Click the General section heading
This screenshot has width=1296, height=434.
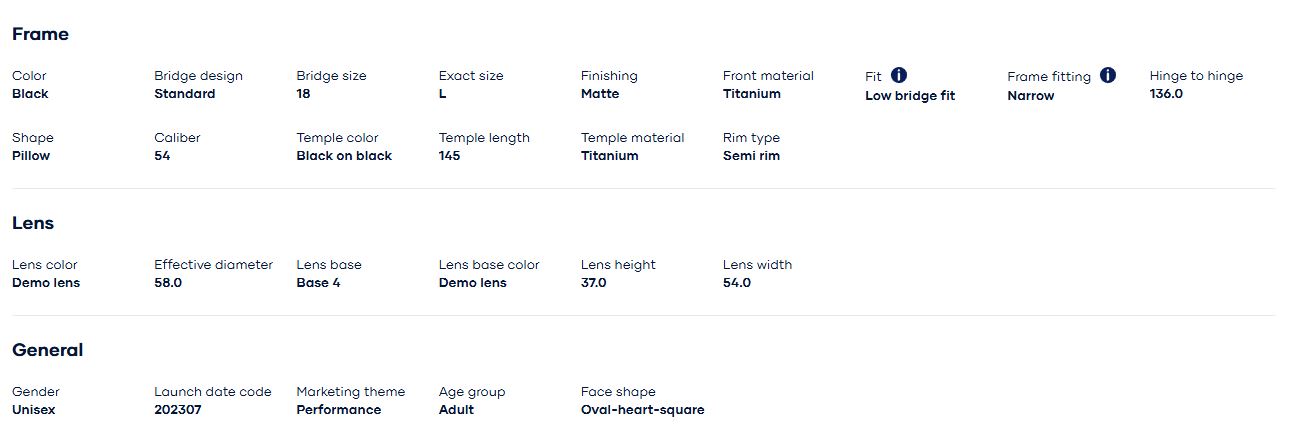click(x=47, y=350)
